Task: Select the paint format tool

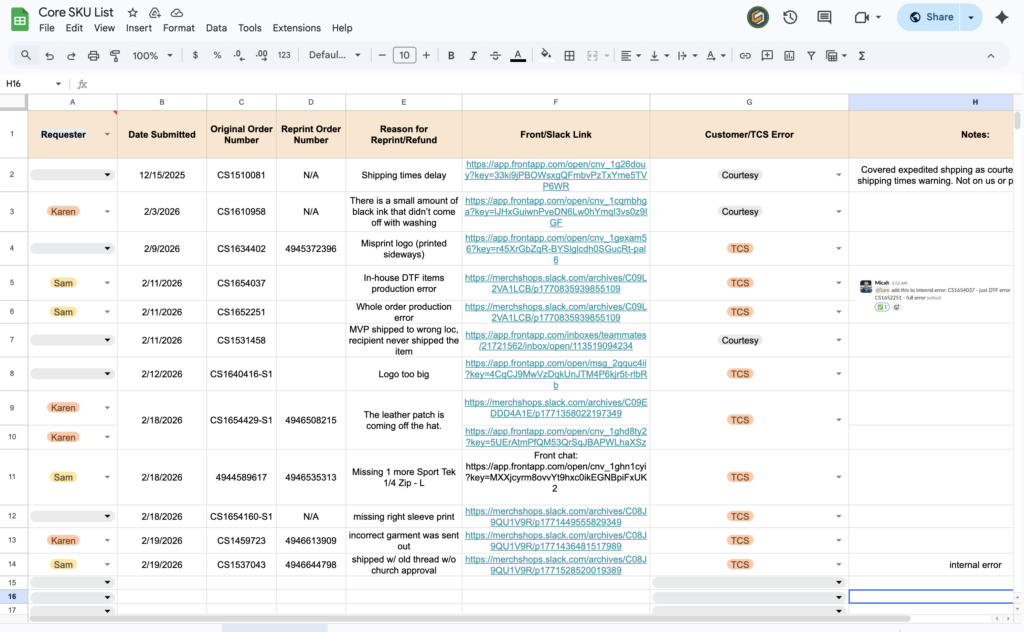Action: pyautogui.click(x=115, y=56)
